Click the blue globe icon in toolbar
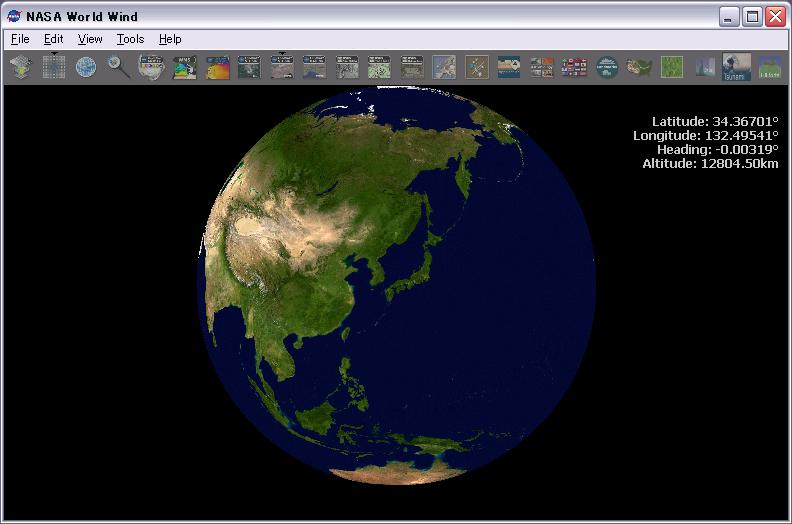 [86, 67]
